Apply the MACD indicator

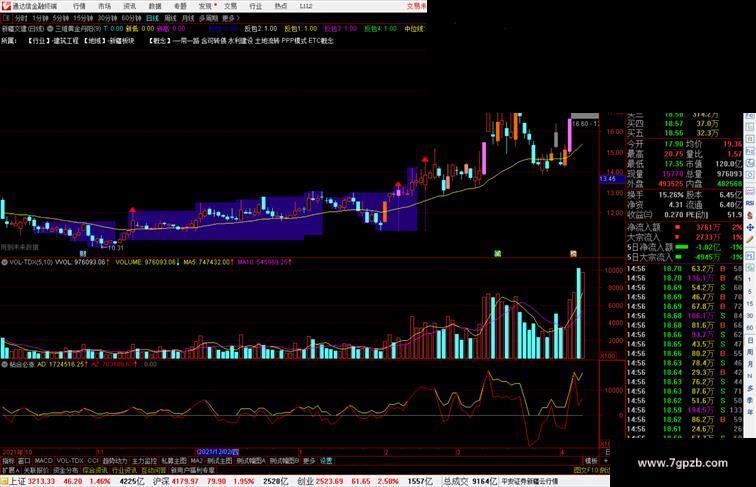pos(43,461)
